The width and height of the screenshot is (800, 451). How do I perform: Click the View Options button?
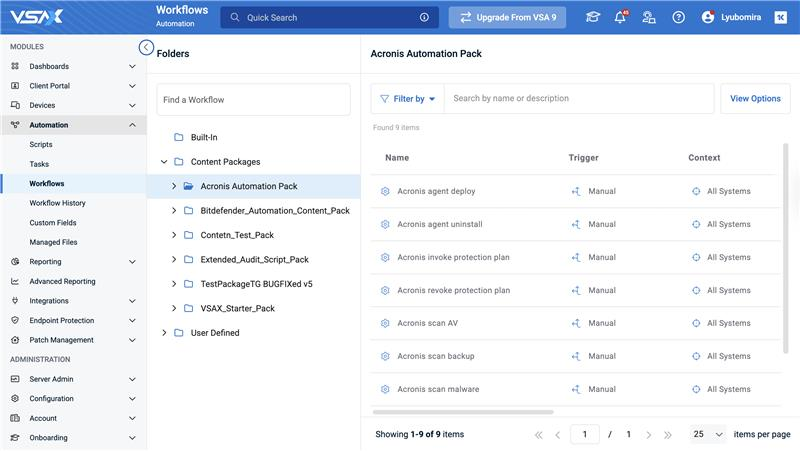[755, 98]
